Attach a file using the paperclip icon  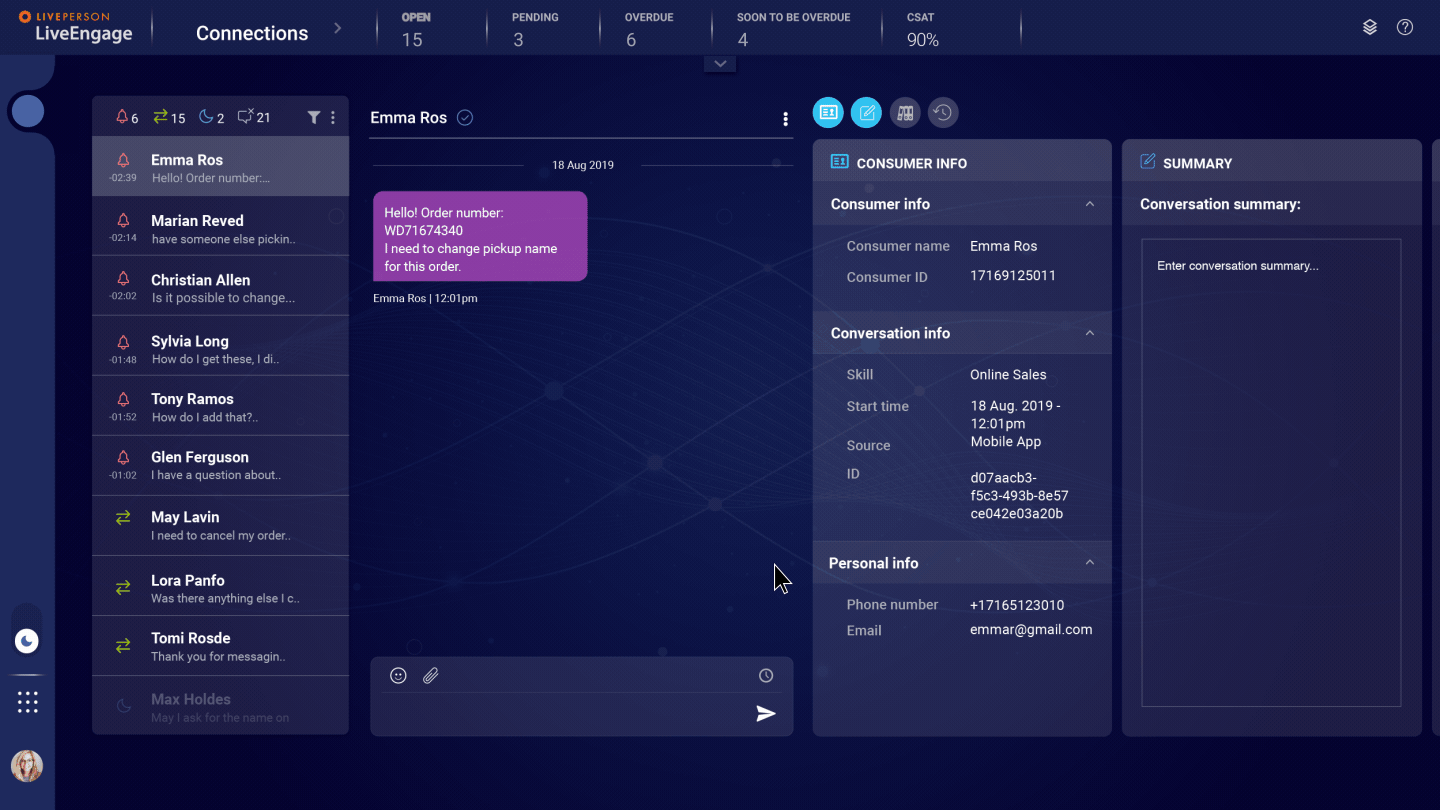click(x=430, y=675)
